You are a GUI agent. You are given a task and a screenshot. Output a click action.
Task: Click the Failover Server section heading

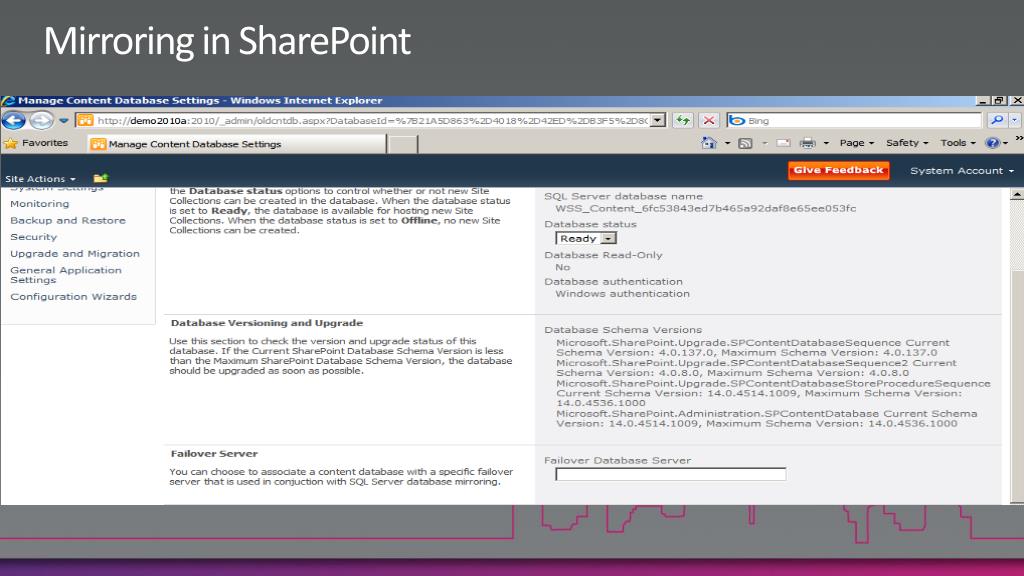(214, 453)
